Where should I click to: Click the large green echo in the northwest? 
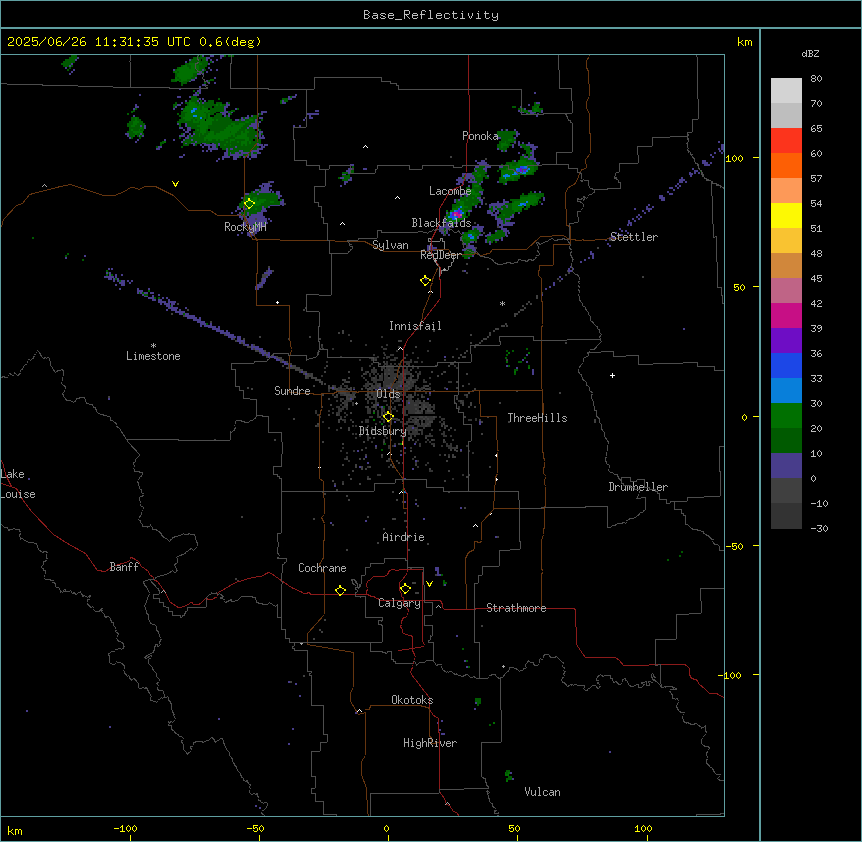[221, 128]
